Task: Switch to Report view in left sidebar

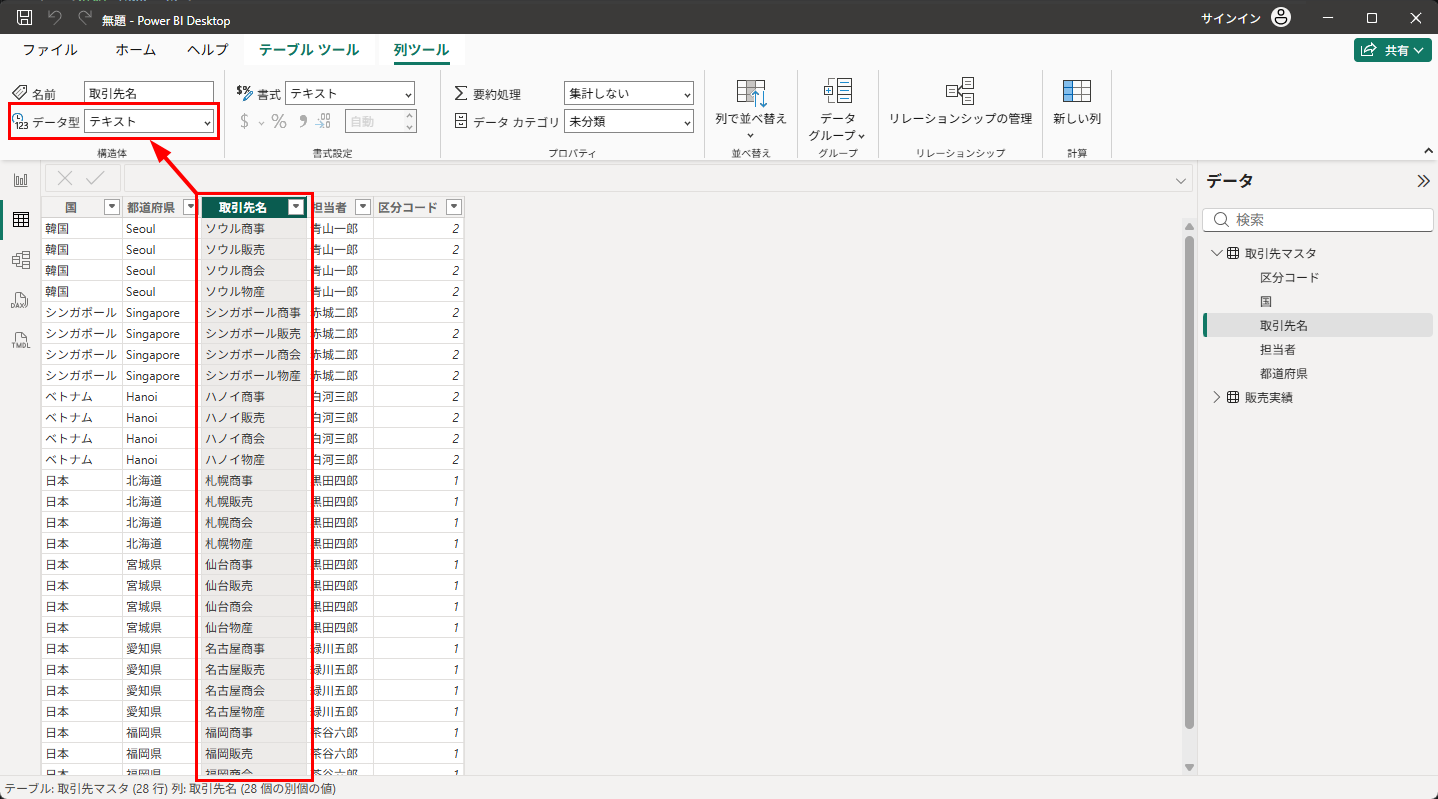Action: pos(20,180)
